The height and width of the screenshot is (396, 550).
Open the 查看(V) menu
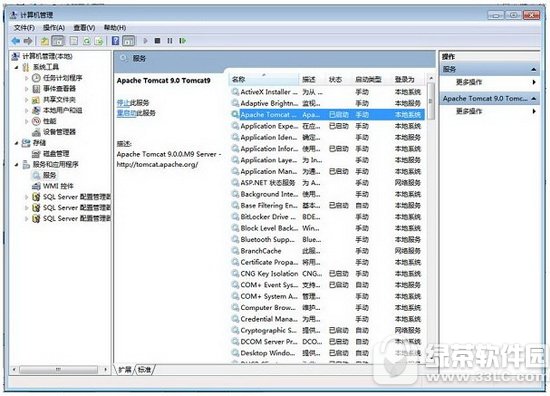pyautogui.click(x=84, y=28)
